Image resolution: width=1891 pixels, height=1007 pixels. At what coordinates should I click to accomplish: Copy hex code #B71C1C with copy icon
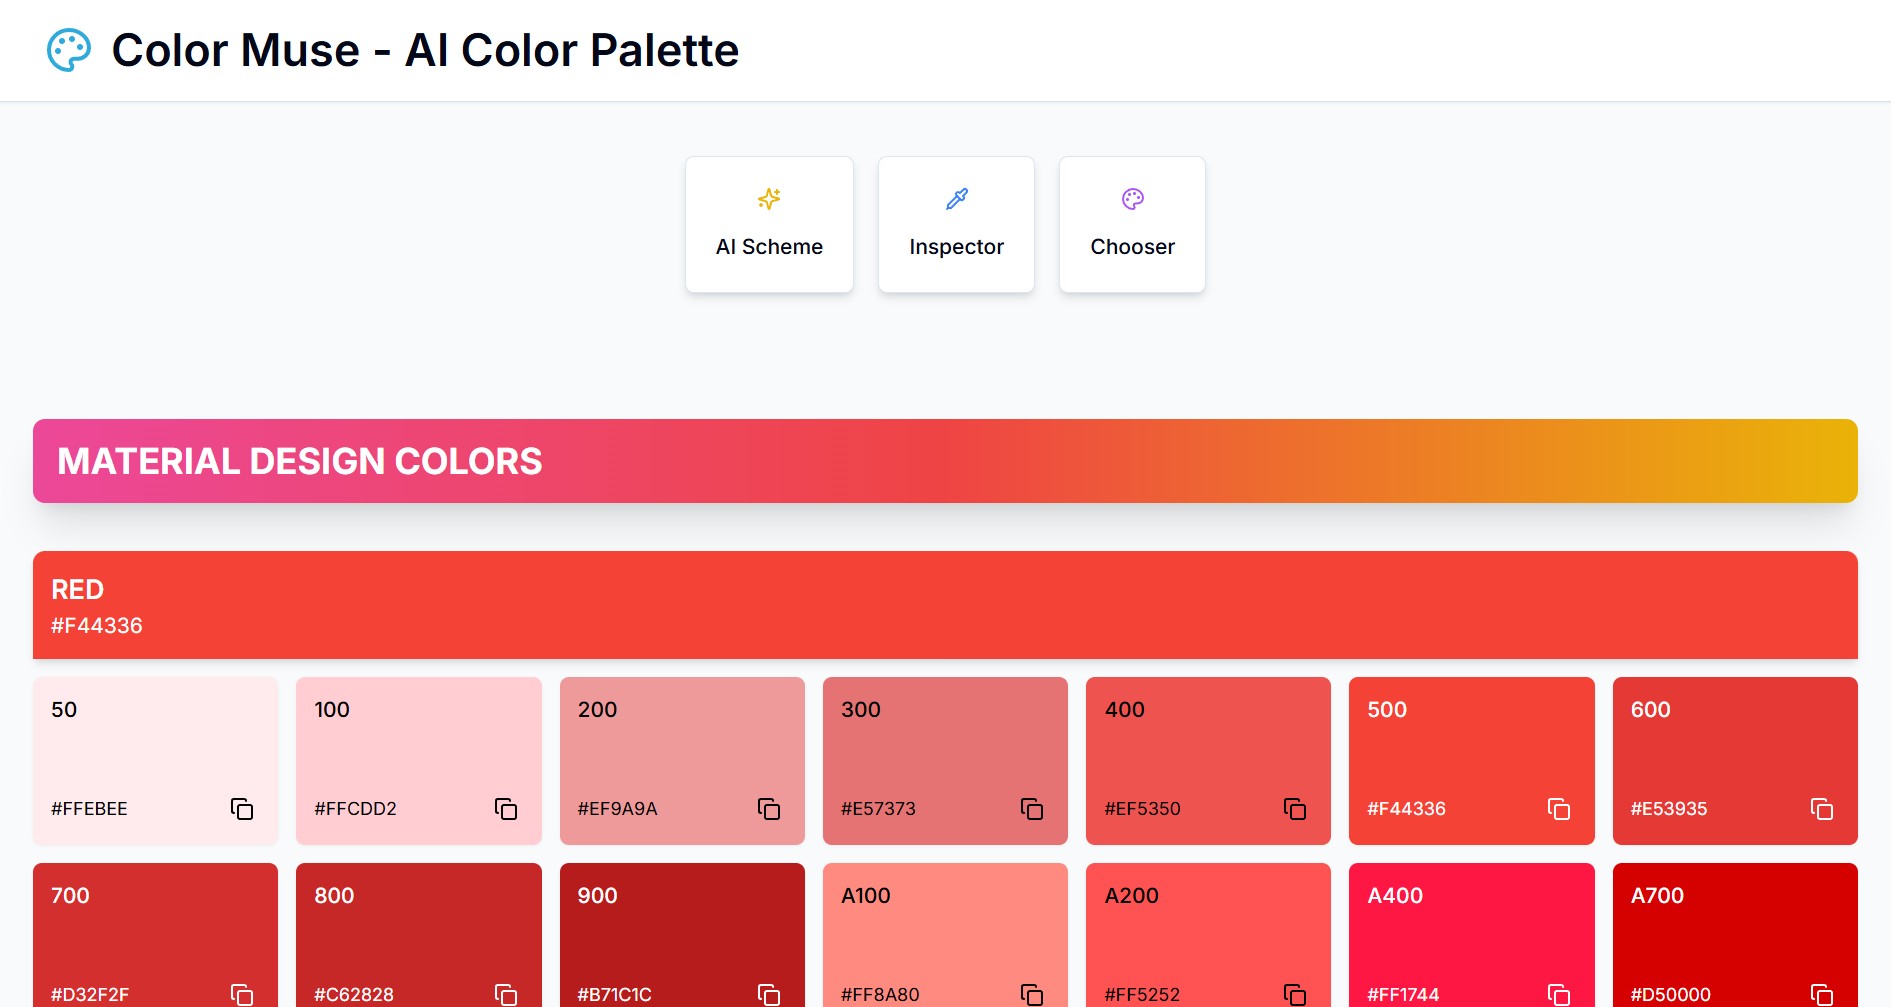(x=769, y=995)
